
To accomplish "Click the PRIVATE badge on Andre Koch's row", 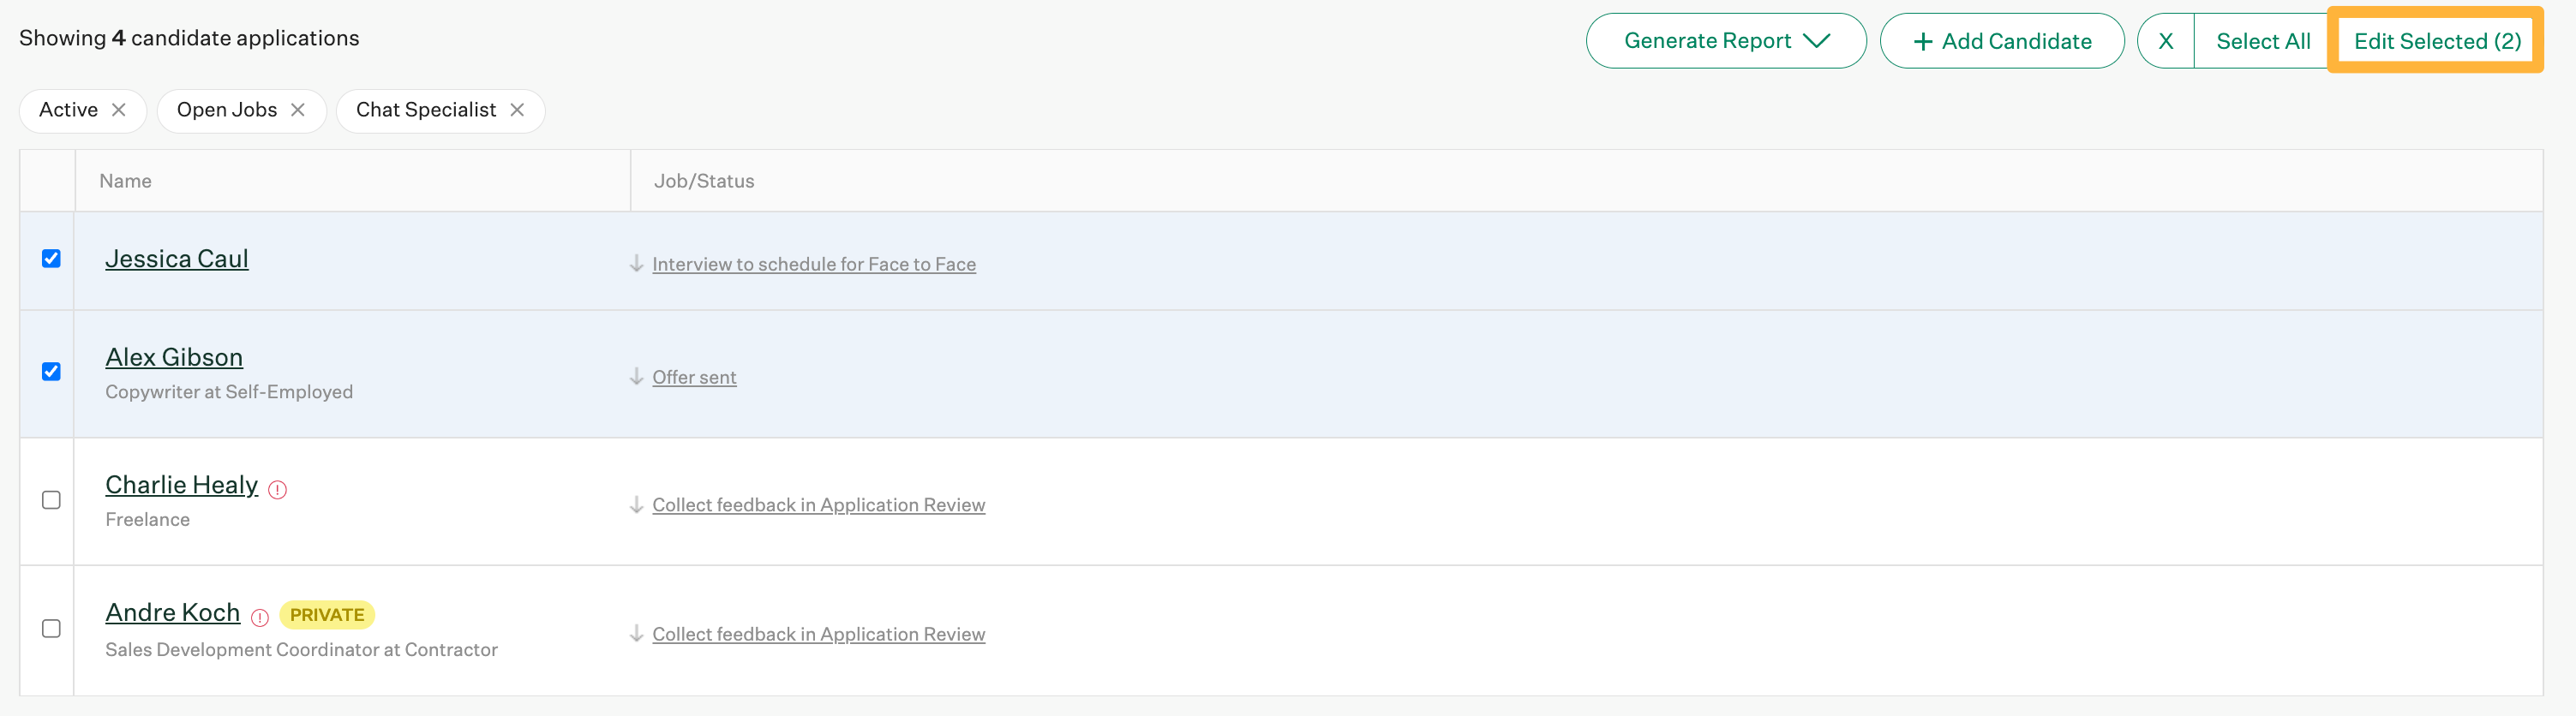I will click(x=327, y=614).
